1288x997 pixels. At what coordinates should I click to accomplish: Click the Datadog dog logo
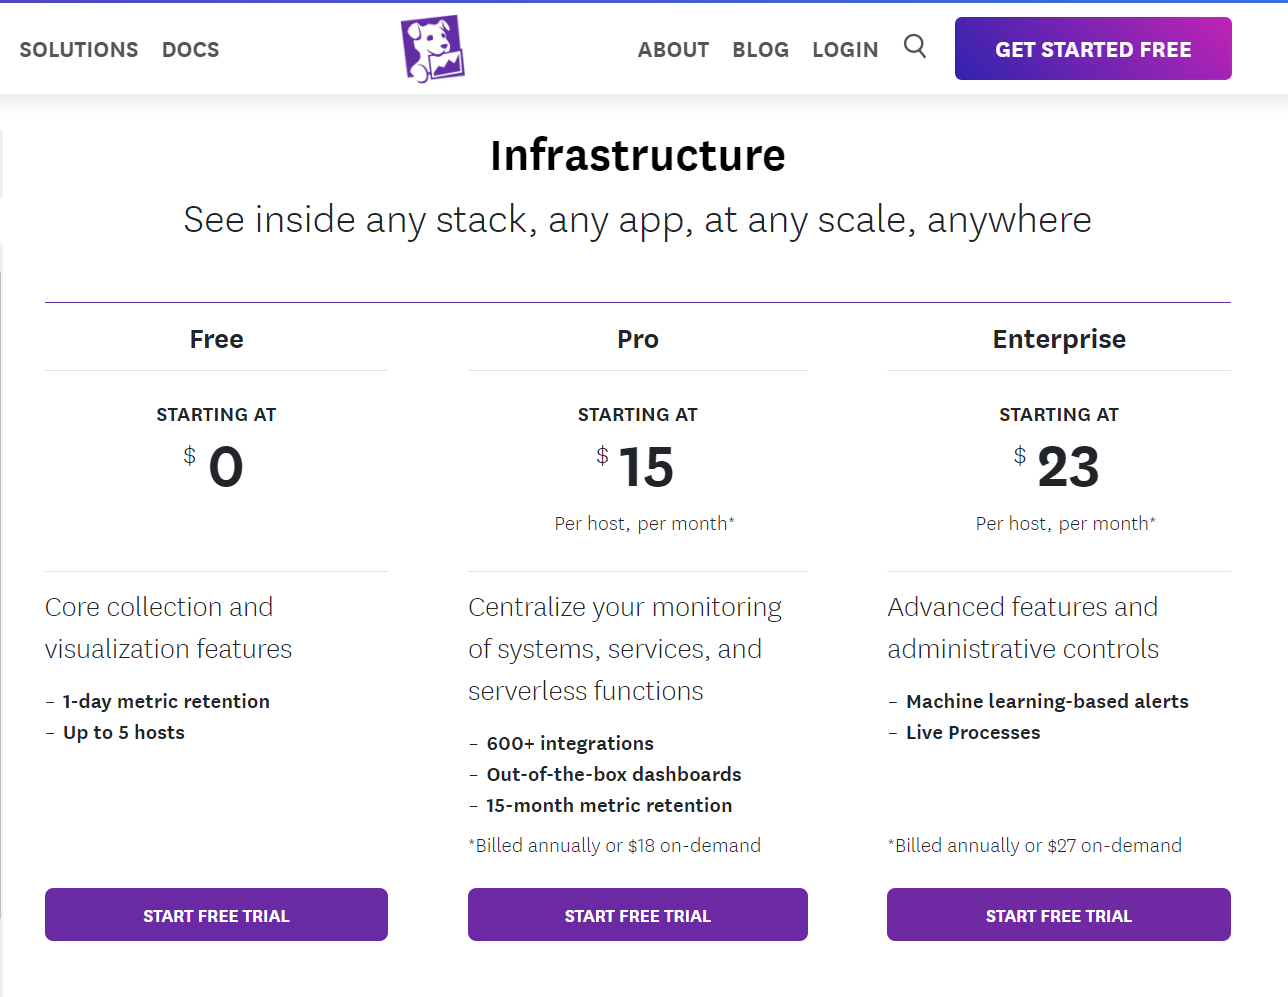point(433,49)
